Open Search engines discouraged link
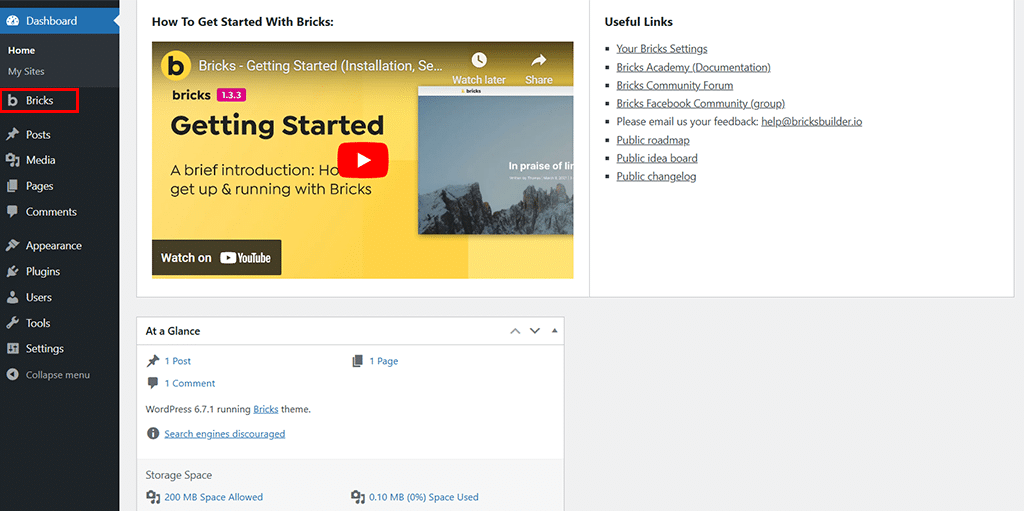 coord(225,434)
